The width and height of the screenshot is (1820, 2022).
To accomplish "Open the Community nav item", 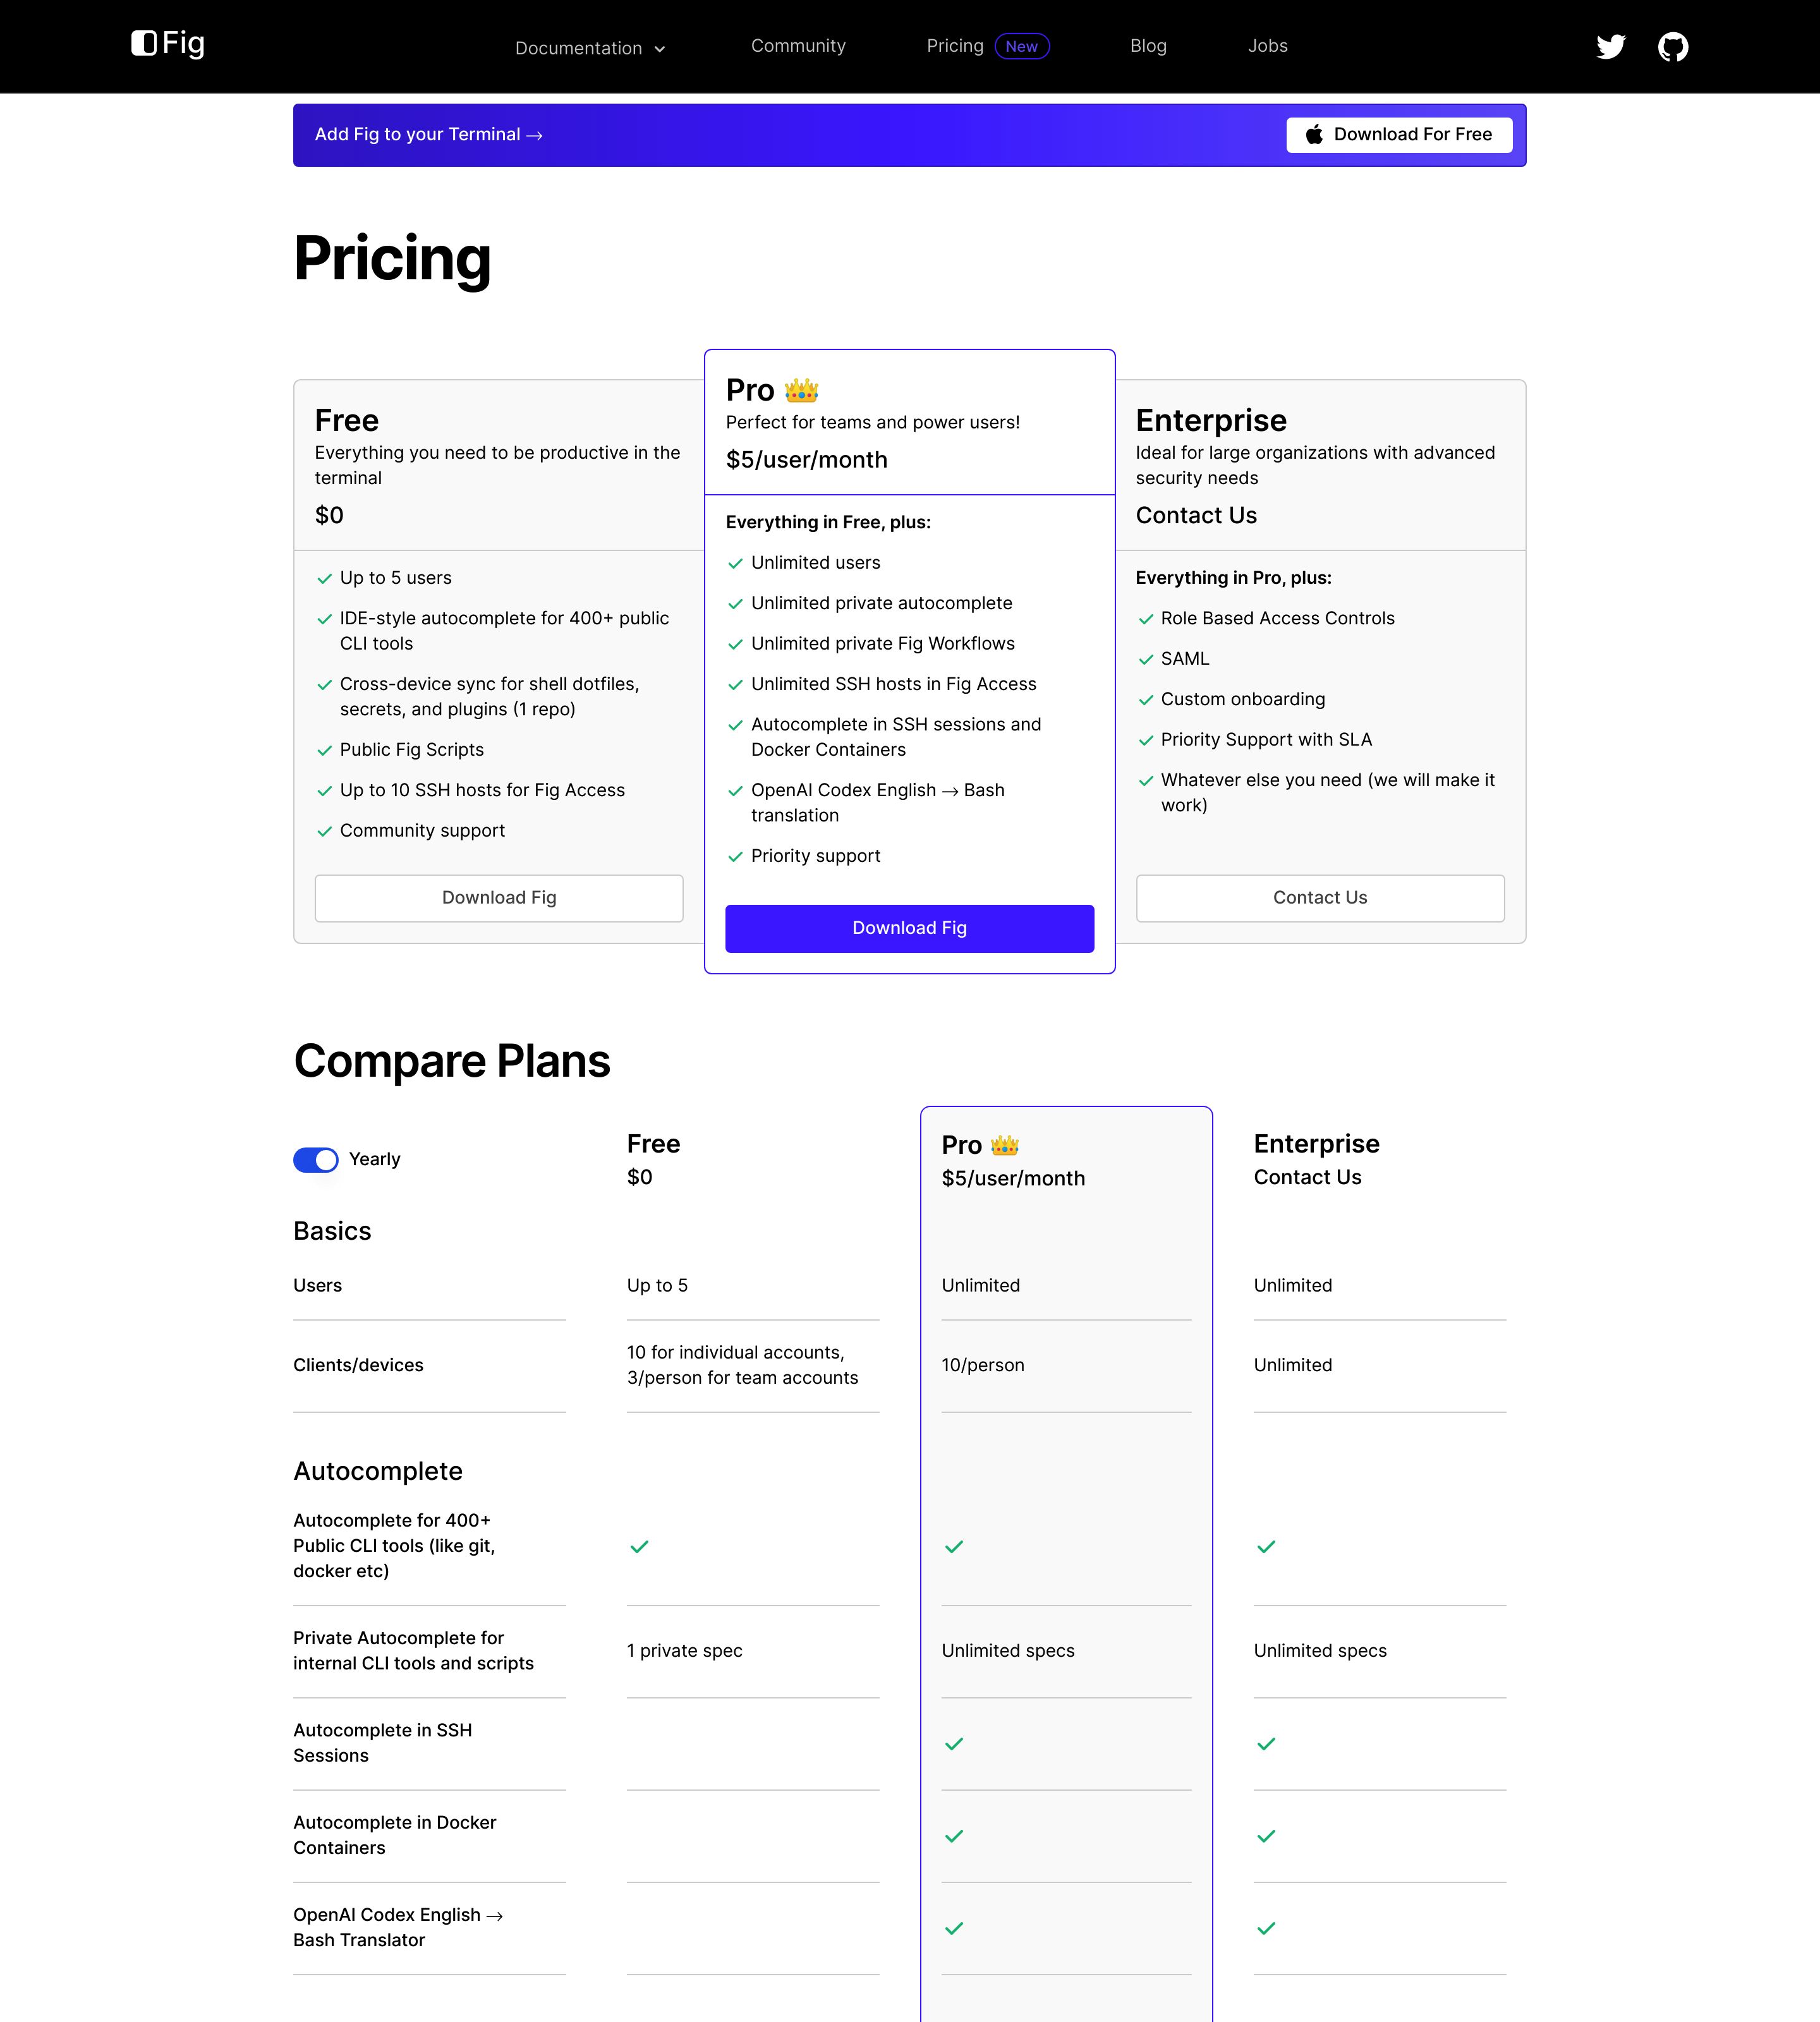I will pos(798,46).
